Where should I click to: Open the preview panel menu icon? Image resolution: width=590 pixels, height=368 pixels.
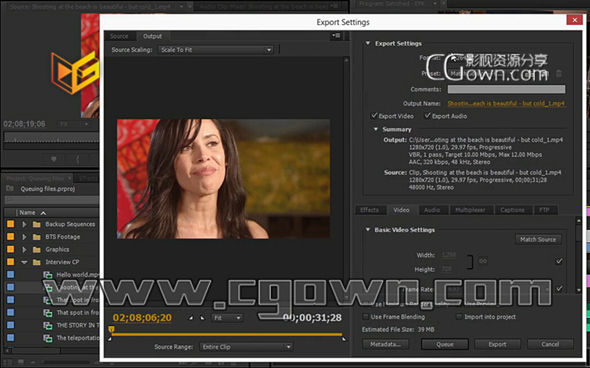point(336,36)
